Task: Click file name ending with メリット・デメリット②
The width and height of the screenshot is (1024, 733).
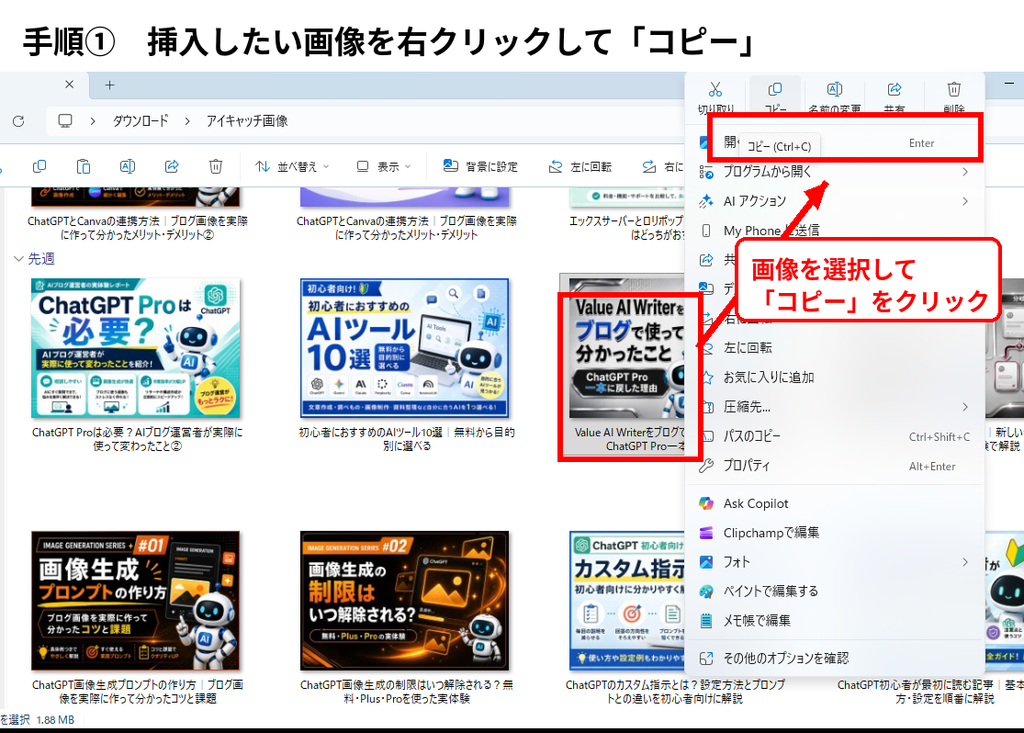Action: point(137,228)
